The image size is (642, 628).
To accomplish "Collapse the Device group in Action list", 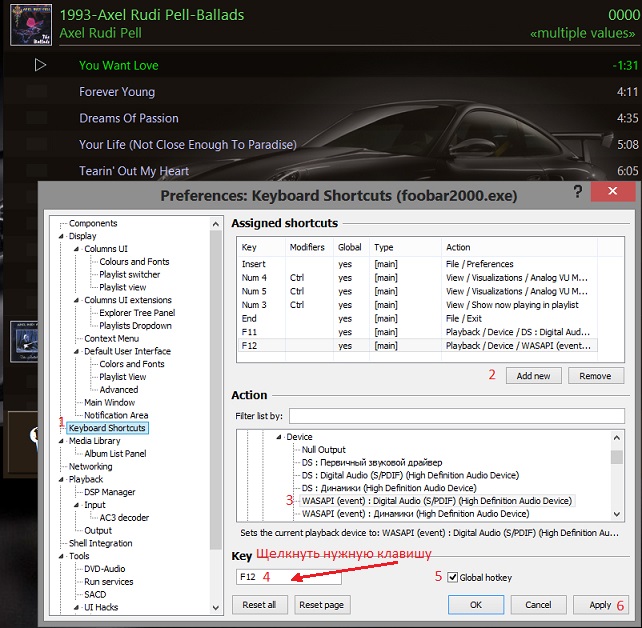I will tap(278, 437).
